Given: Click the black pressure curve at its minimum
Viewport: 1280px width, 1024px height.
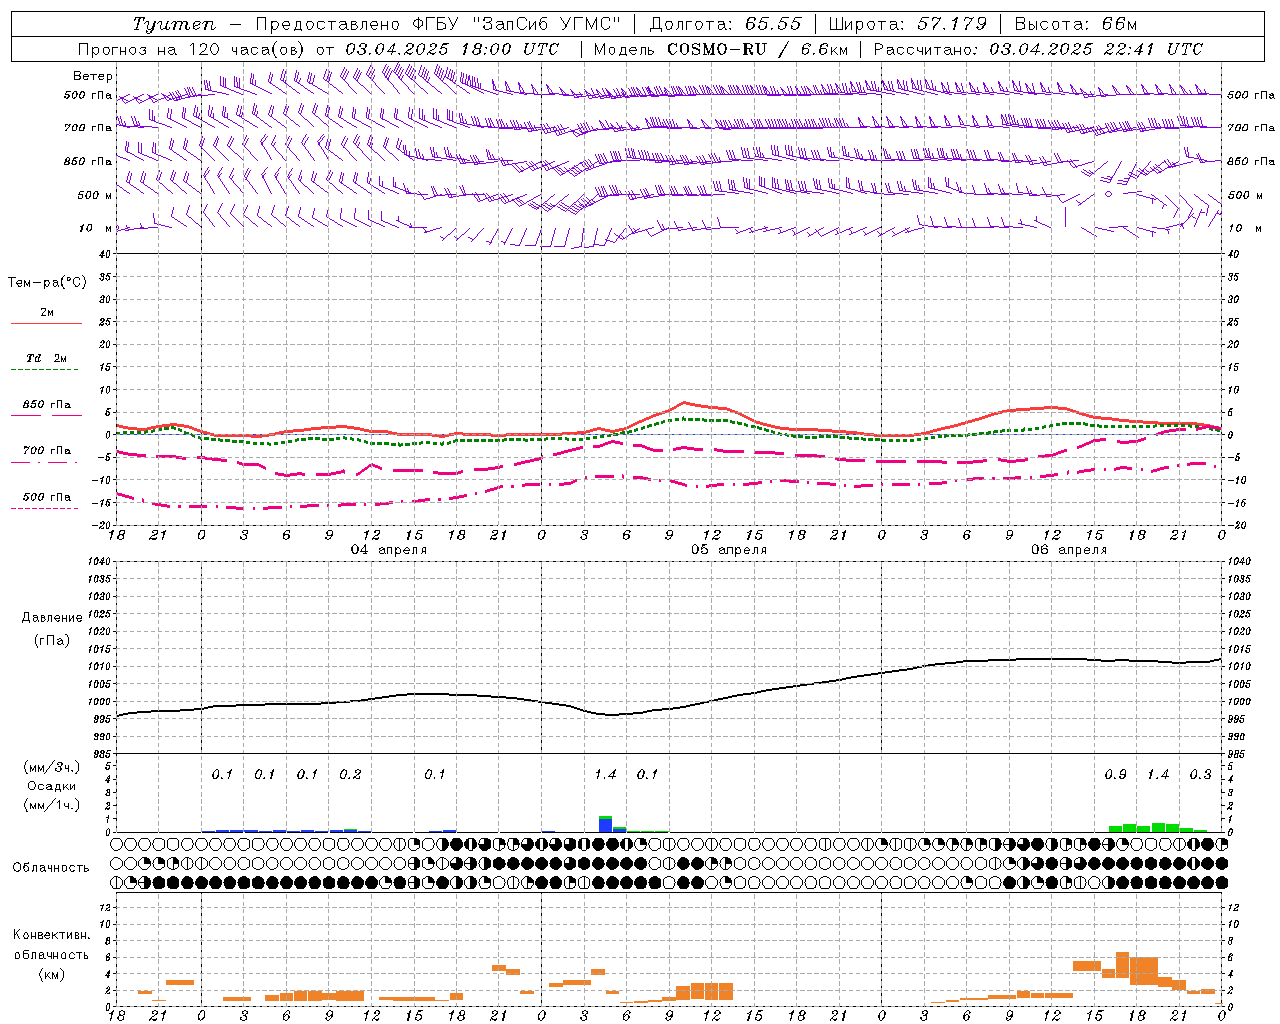Looking at the screenshot, I should (610, 714).
